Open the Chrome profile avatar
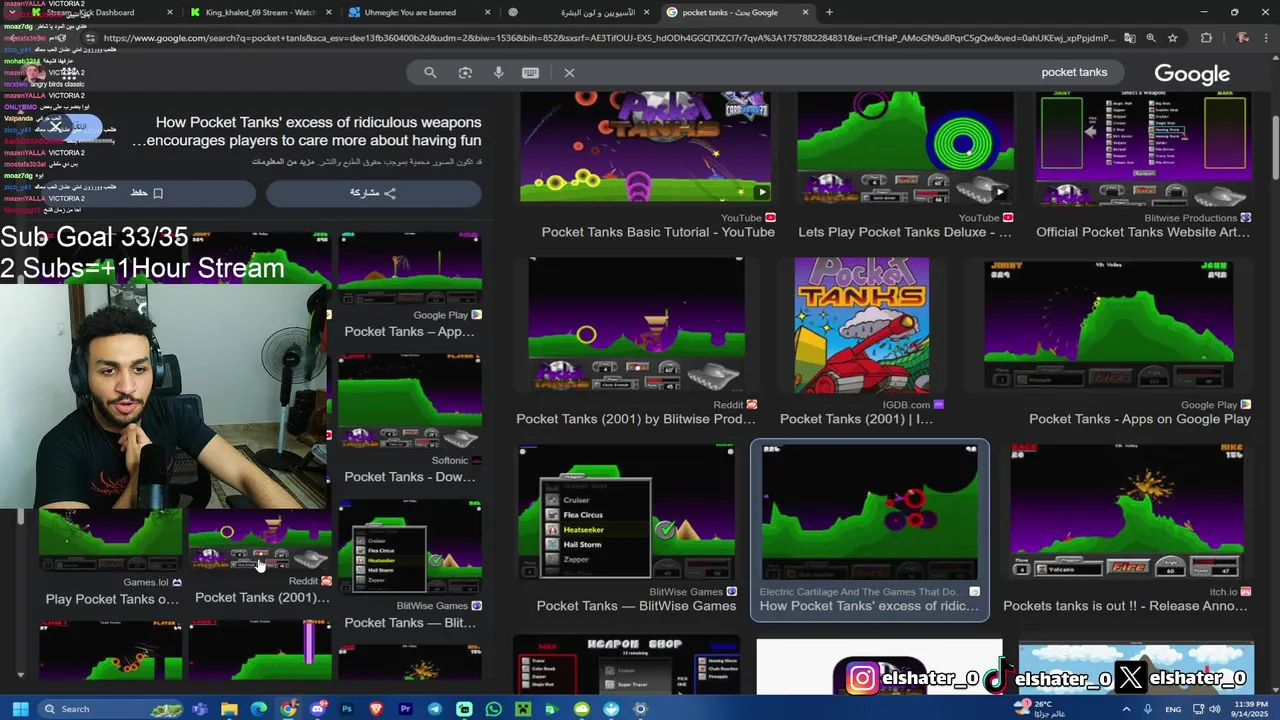The height and width of the screenshot is (720, 1280). (1242, 38)
